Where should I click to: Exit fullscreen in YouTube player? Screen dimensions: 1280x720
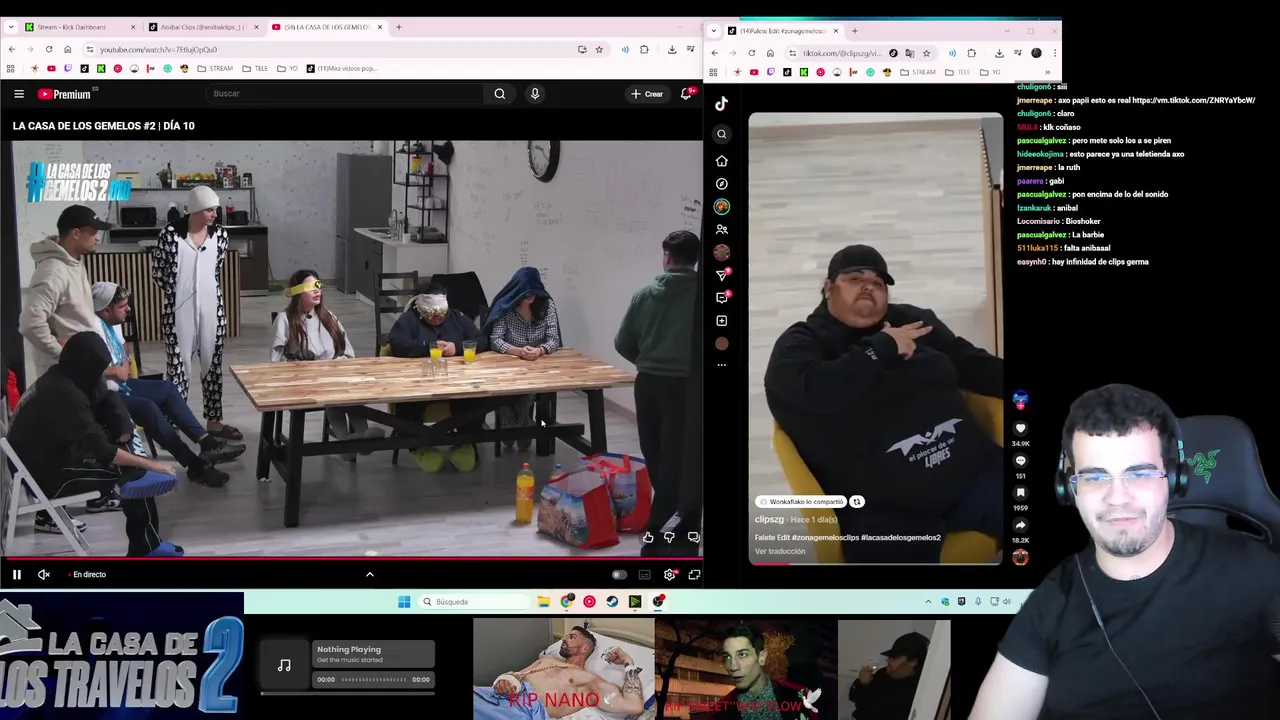pyautogui.click(x=694, y=574)
